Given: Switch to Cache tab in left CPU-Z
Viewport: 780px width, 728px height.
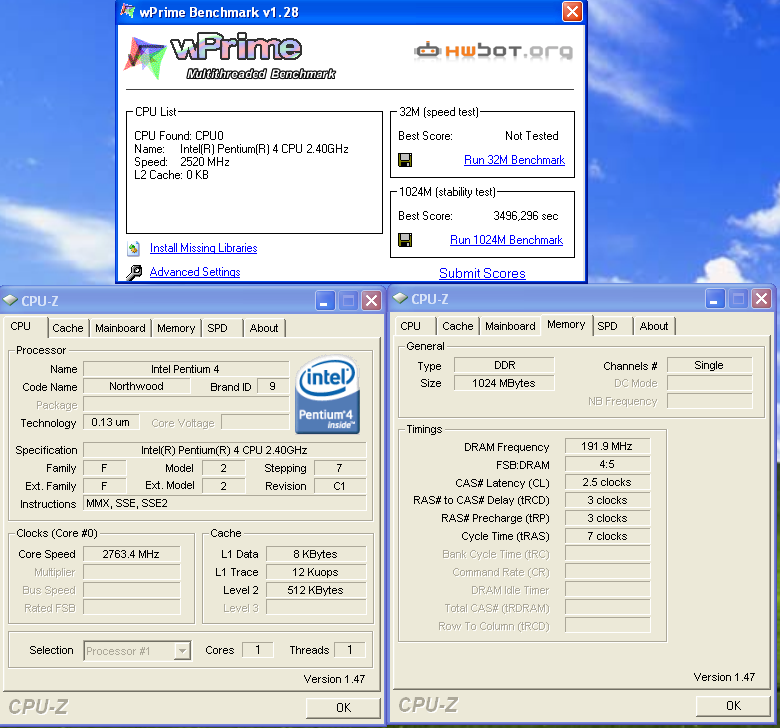Looking at the screenshot, I should pyautogui.click(x=68, y=328).
